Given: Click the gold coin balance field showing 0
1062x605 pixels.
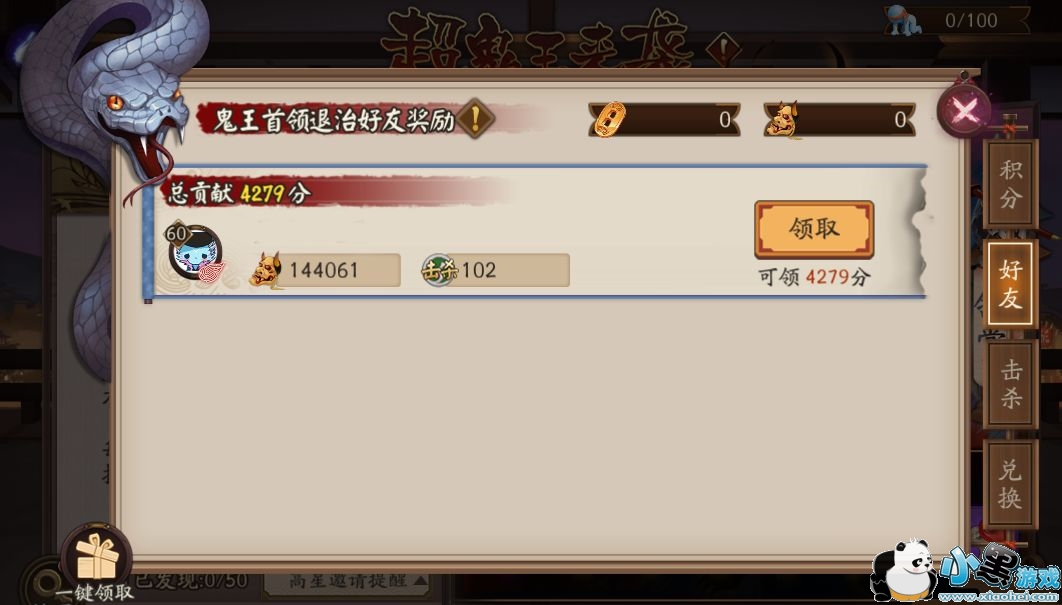Looking at the screenshot, I should pos(664,120).
